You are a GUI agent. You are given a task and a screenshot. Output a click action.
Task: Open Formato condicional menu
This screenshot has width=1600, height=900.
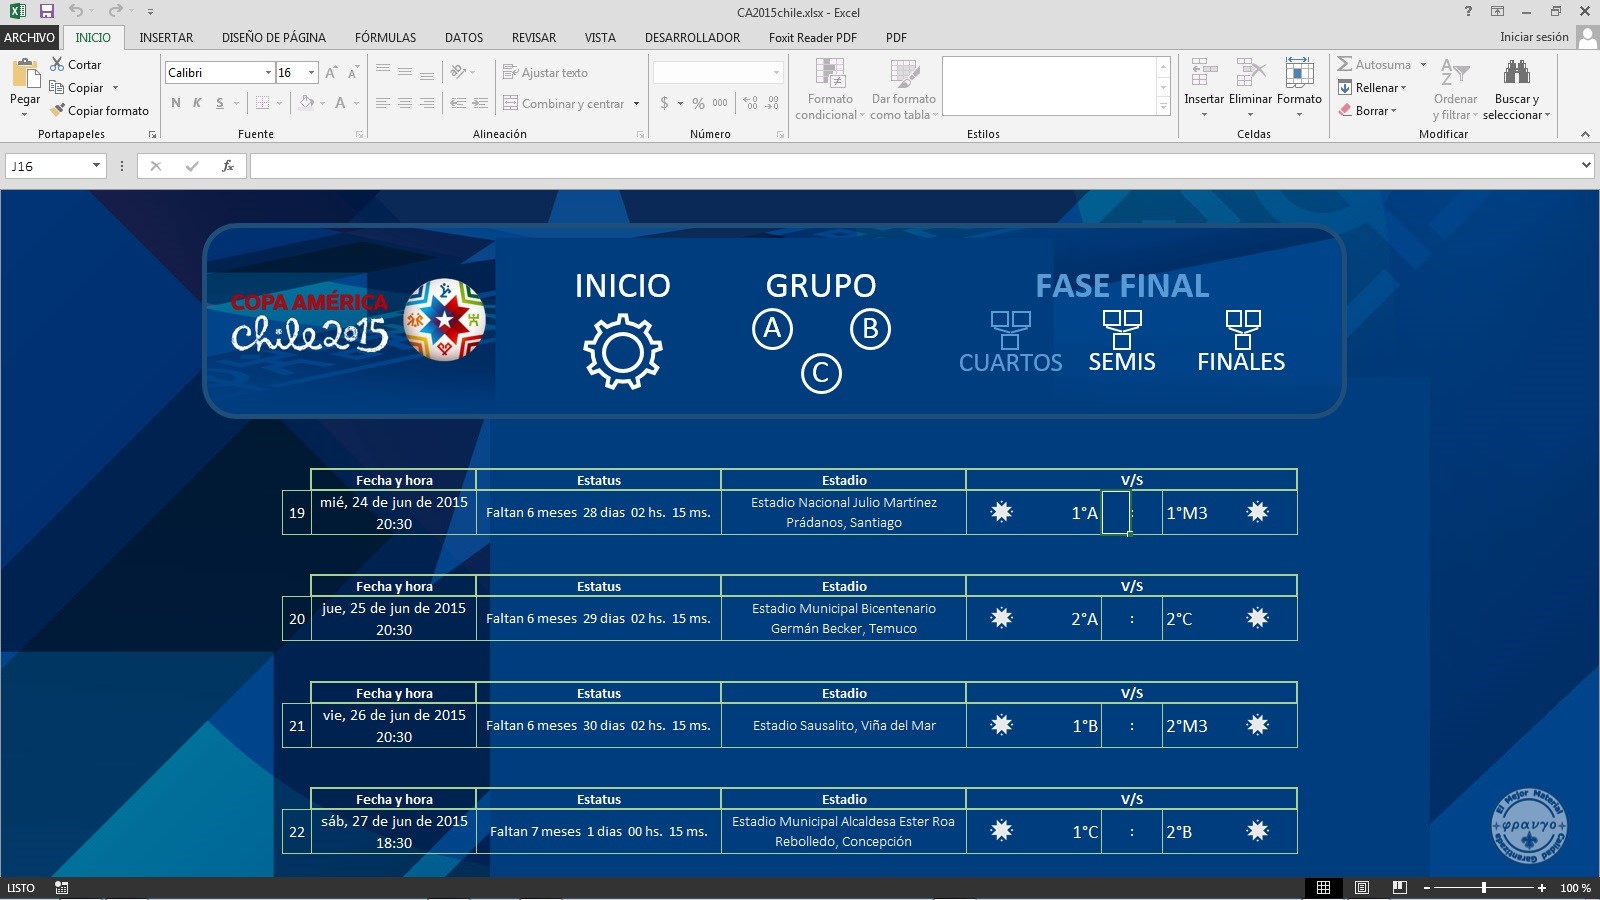click(x=830, y=89)
